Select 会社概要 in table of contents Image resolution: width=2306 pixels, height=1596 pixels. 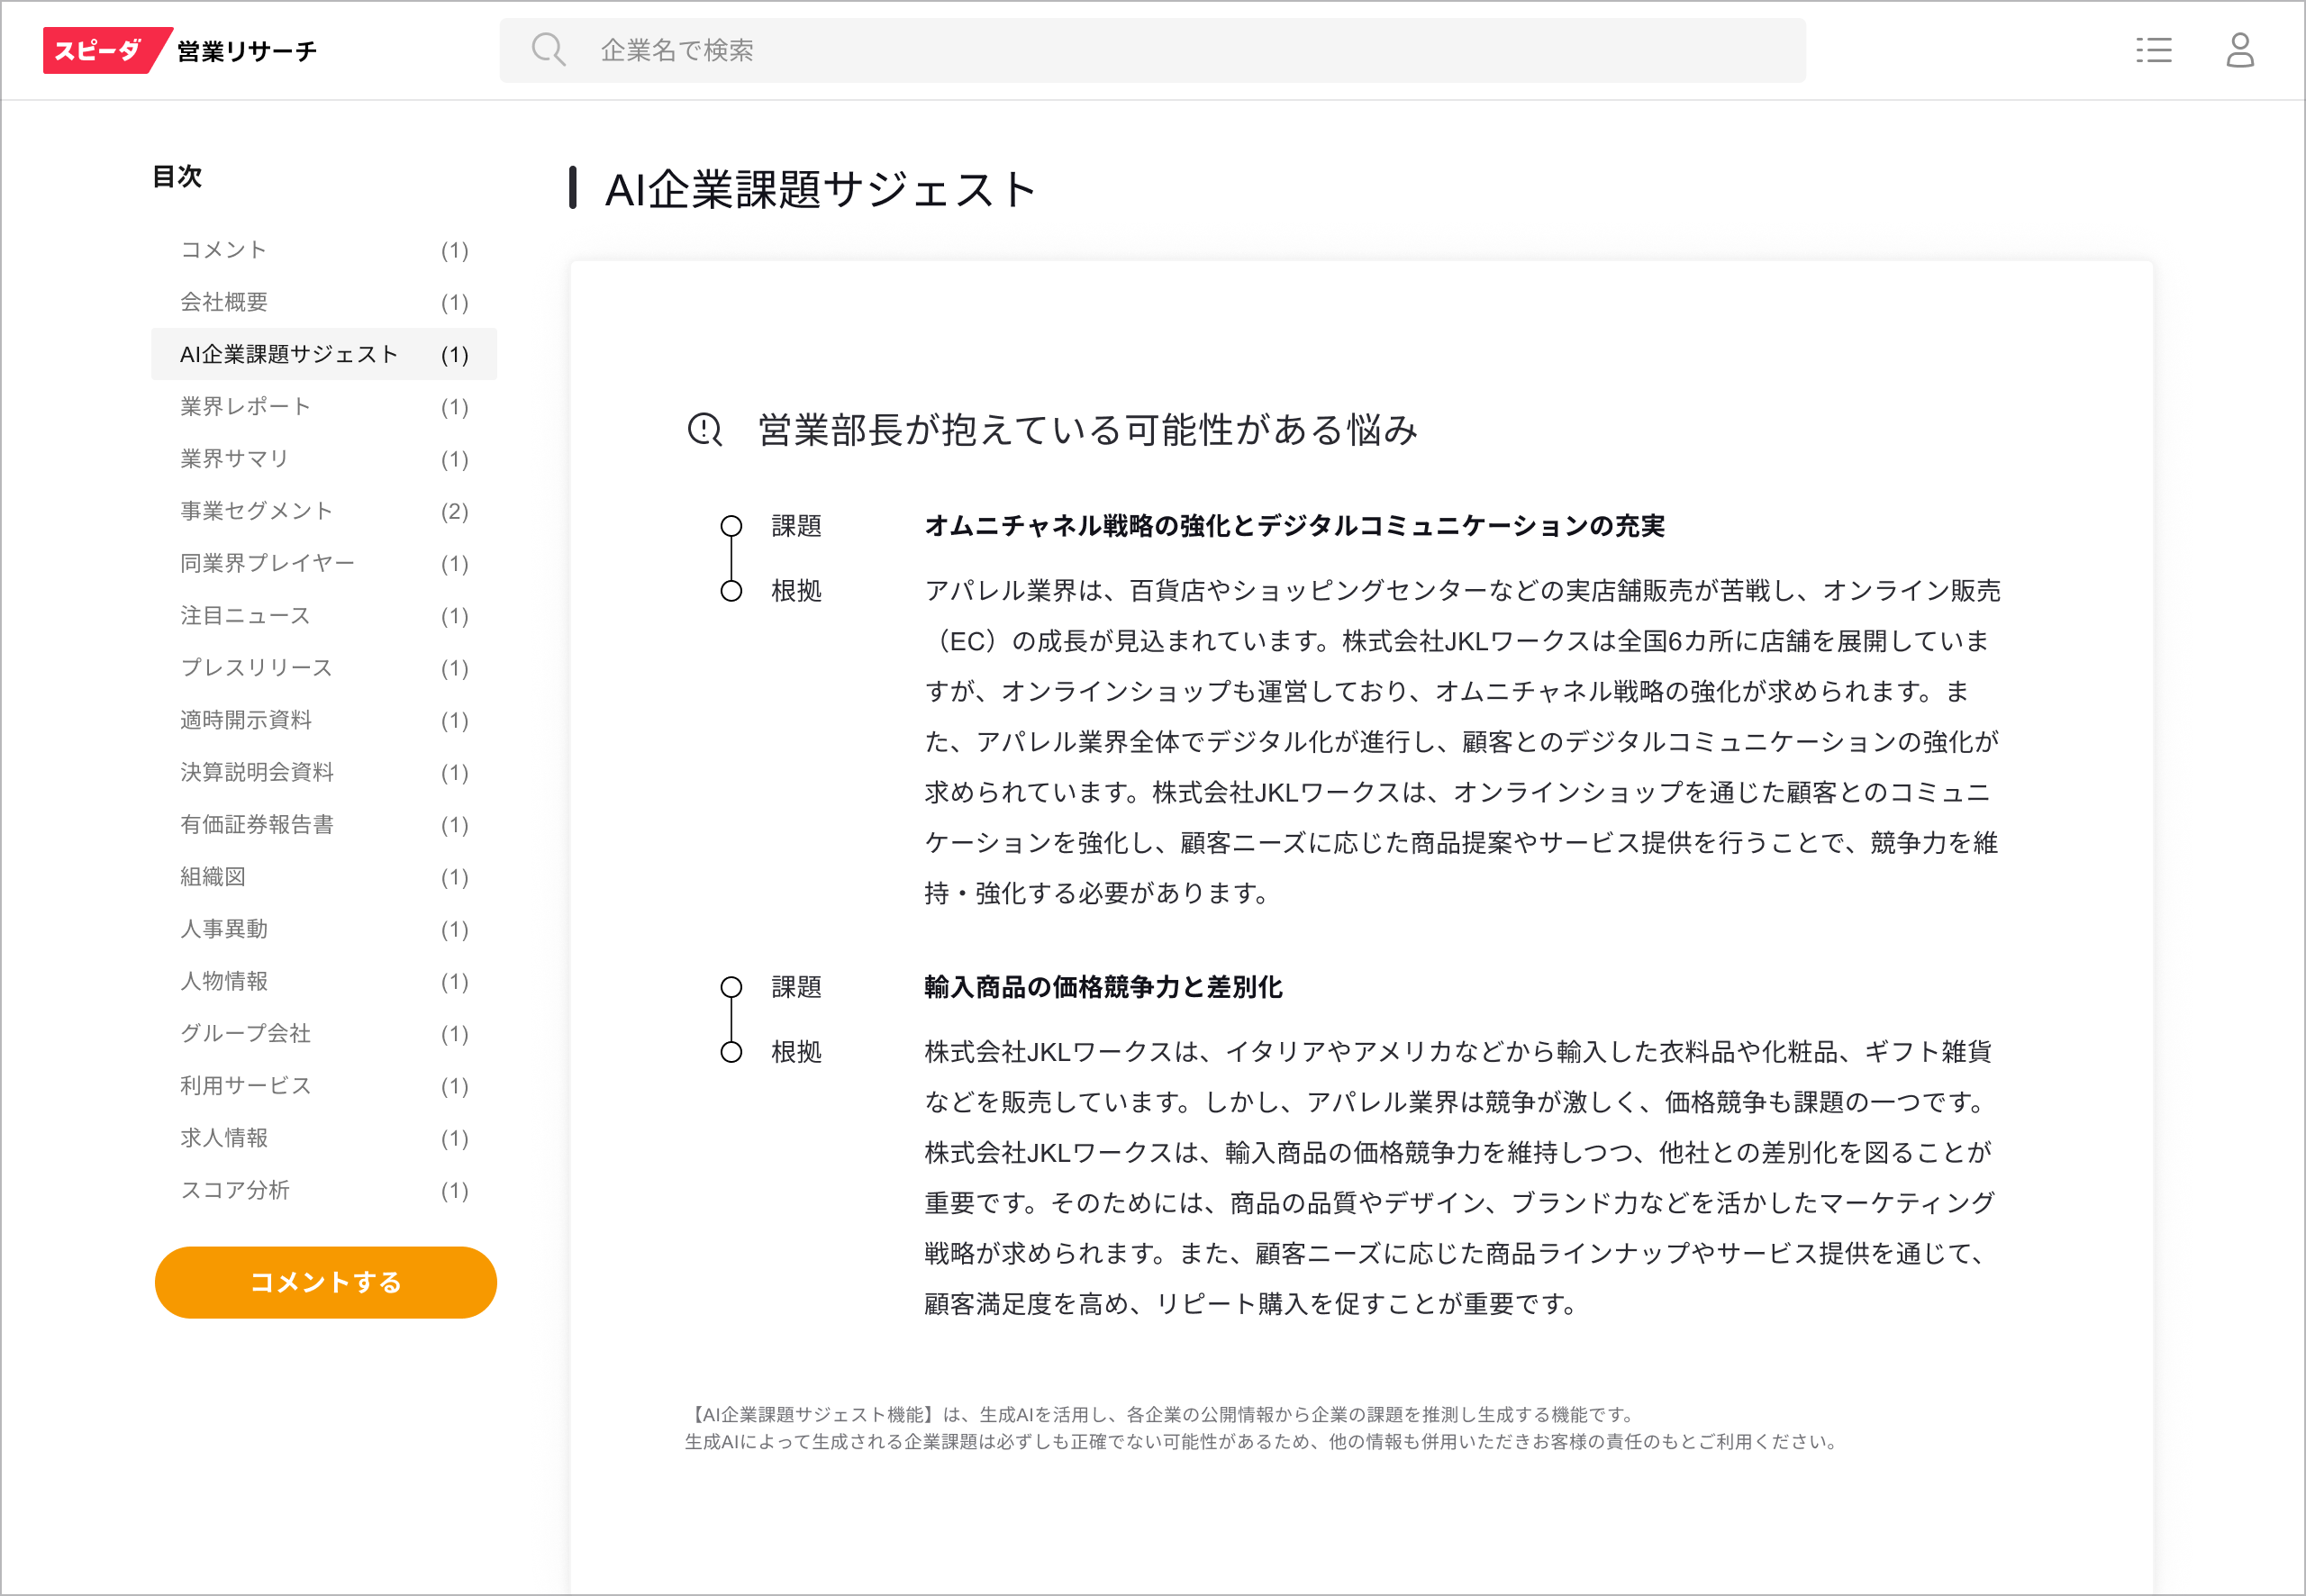(224, 302)
